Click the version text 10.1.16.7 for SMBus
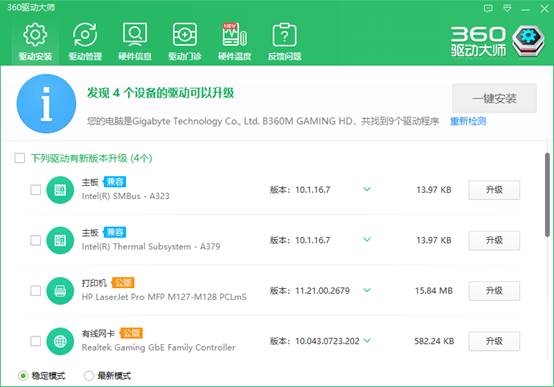Viewport: 554px width, 387px height. point(313,190)
